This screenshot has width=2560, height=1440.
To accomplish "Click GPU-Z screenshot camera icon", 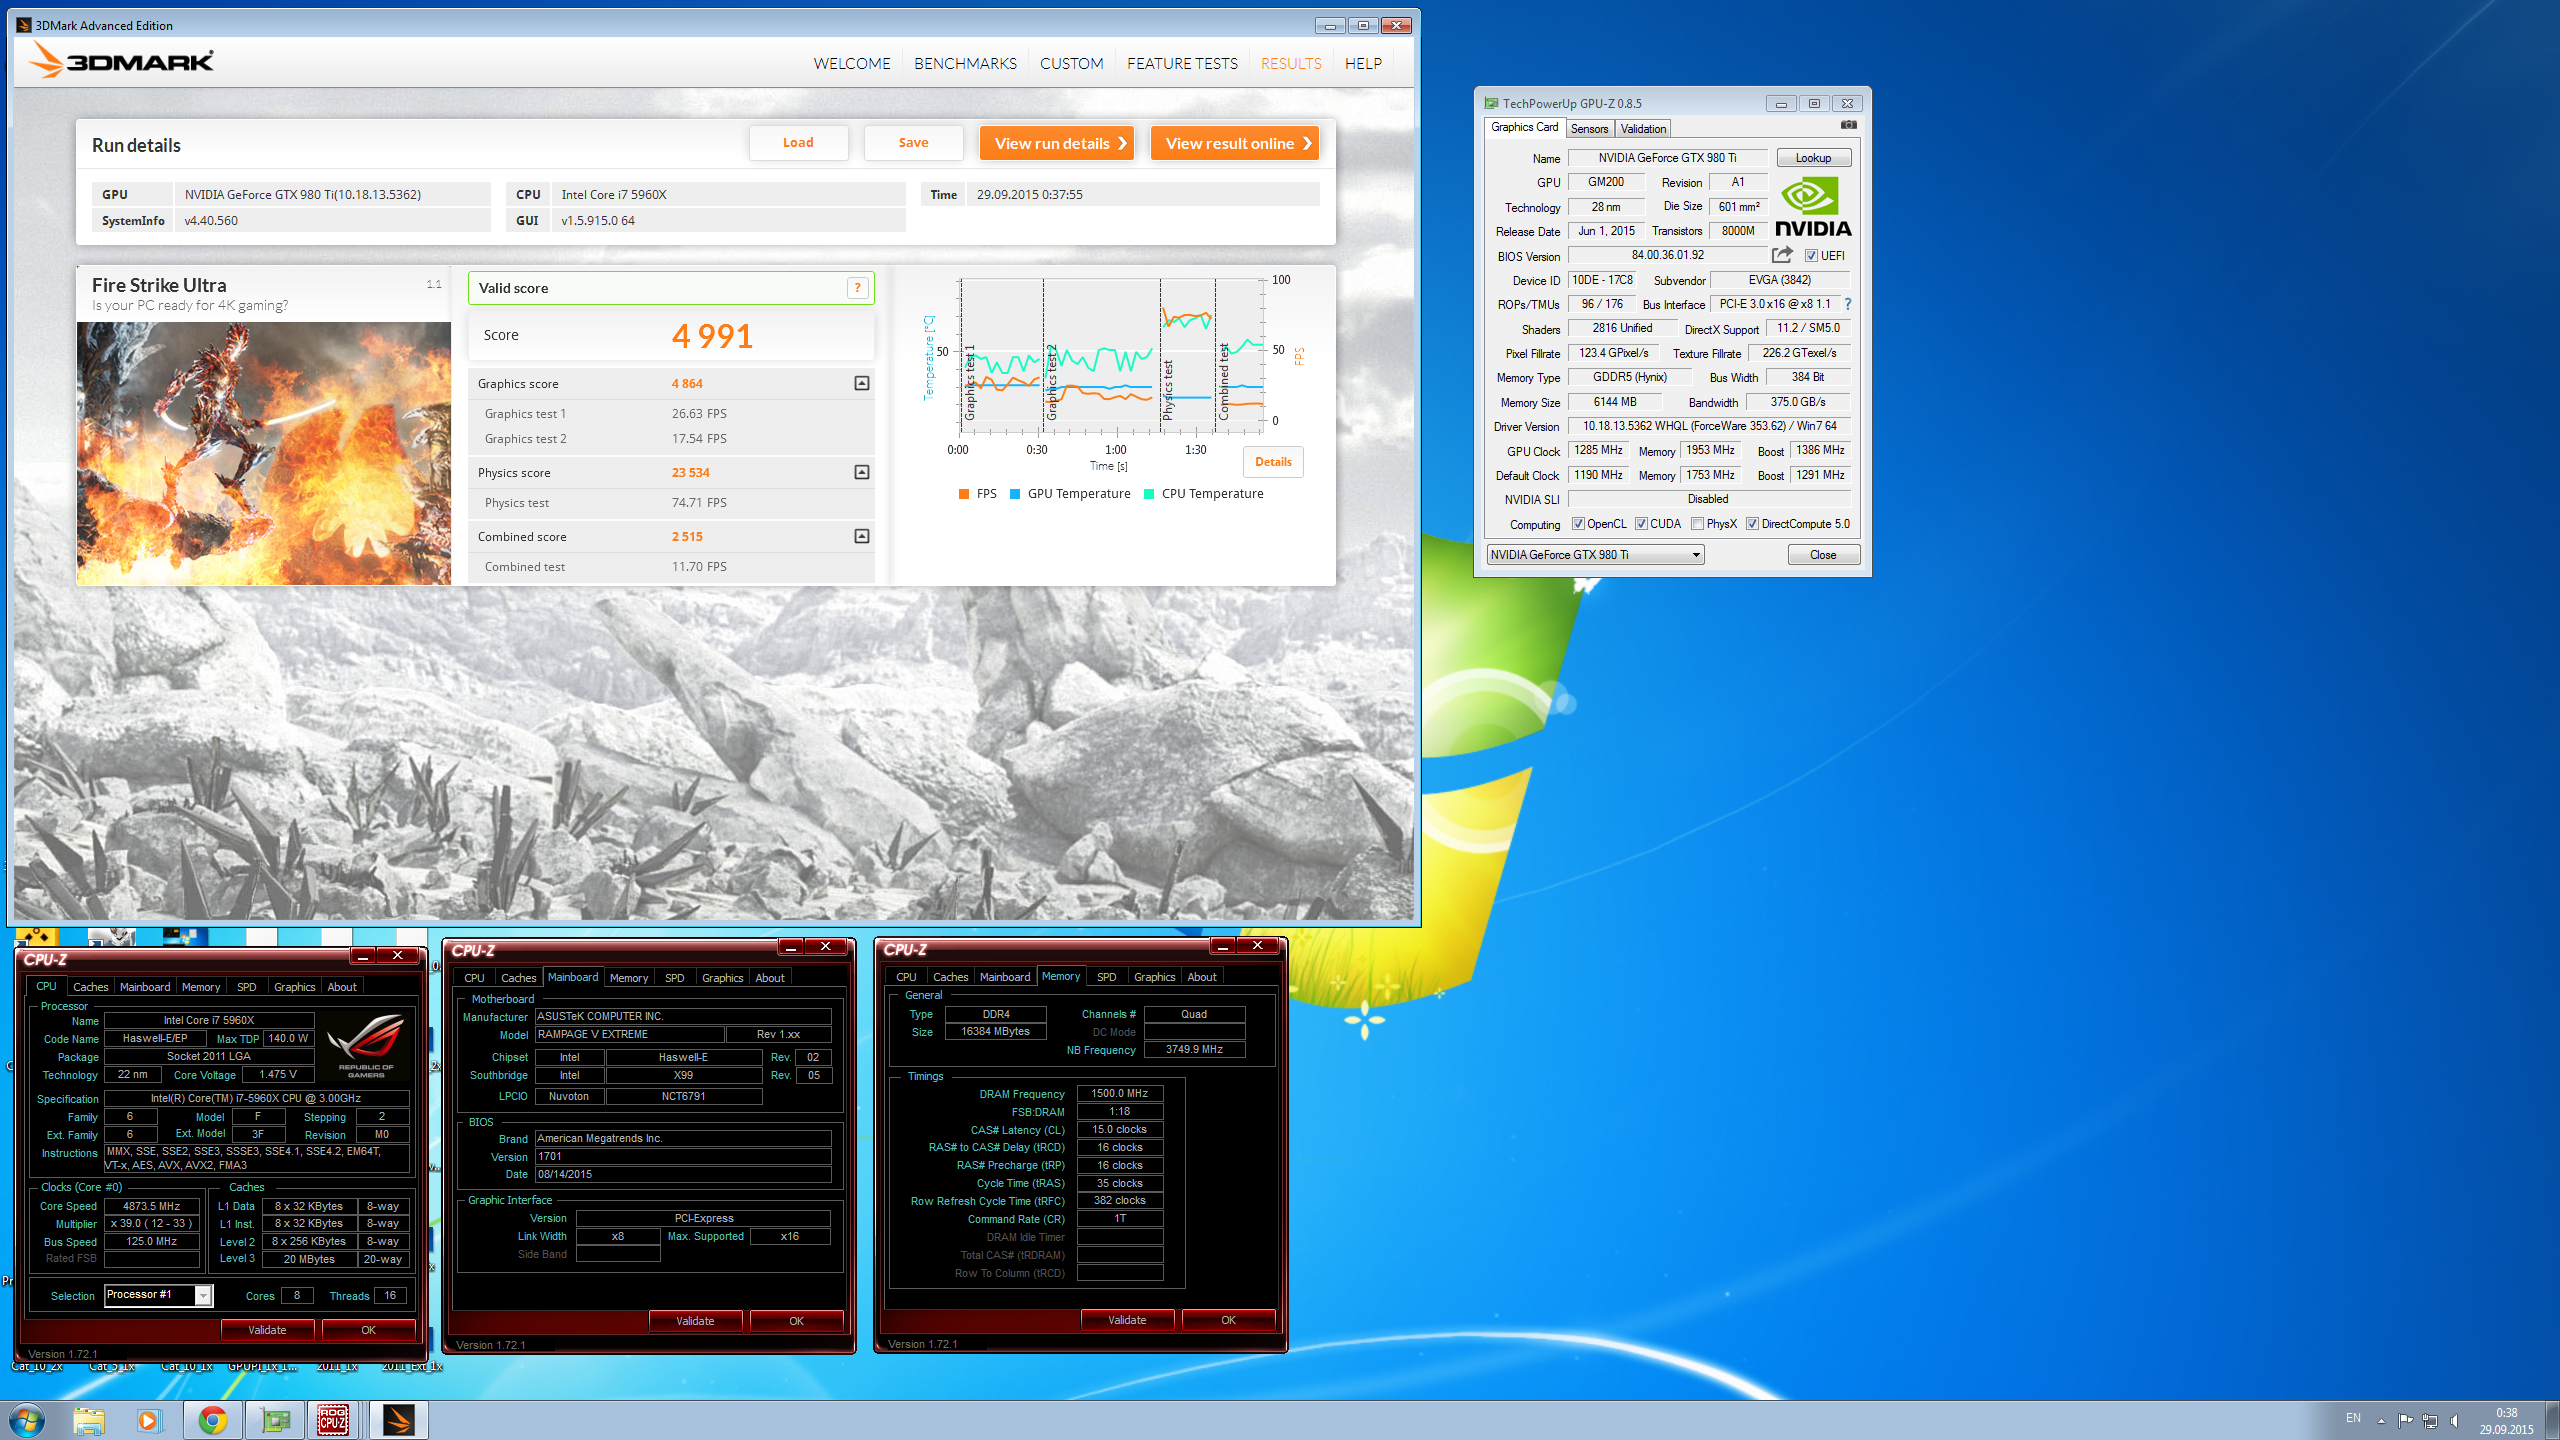I will click(1848, 126).
